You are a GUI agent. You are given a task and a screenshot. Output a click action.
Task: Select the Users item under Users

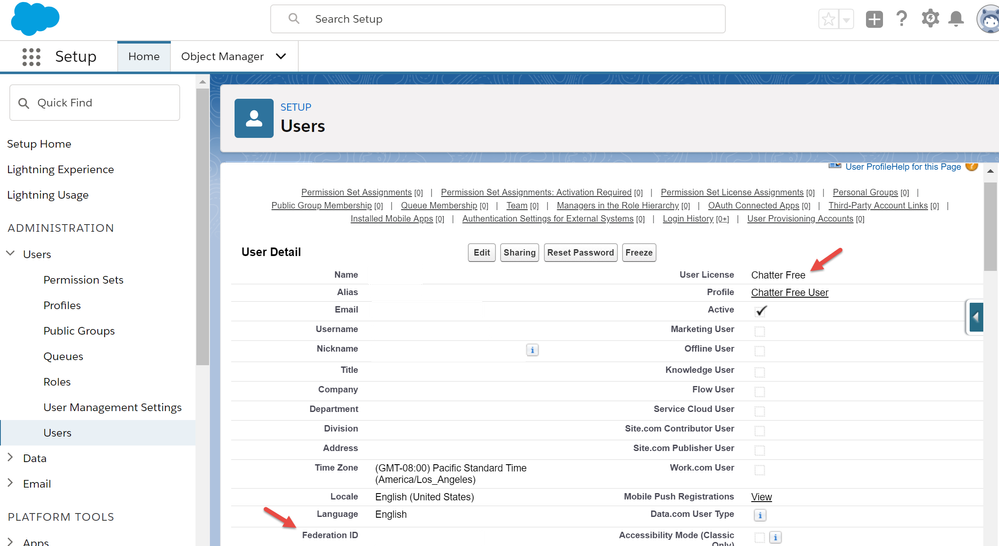[98, 433]
